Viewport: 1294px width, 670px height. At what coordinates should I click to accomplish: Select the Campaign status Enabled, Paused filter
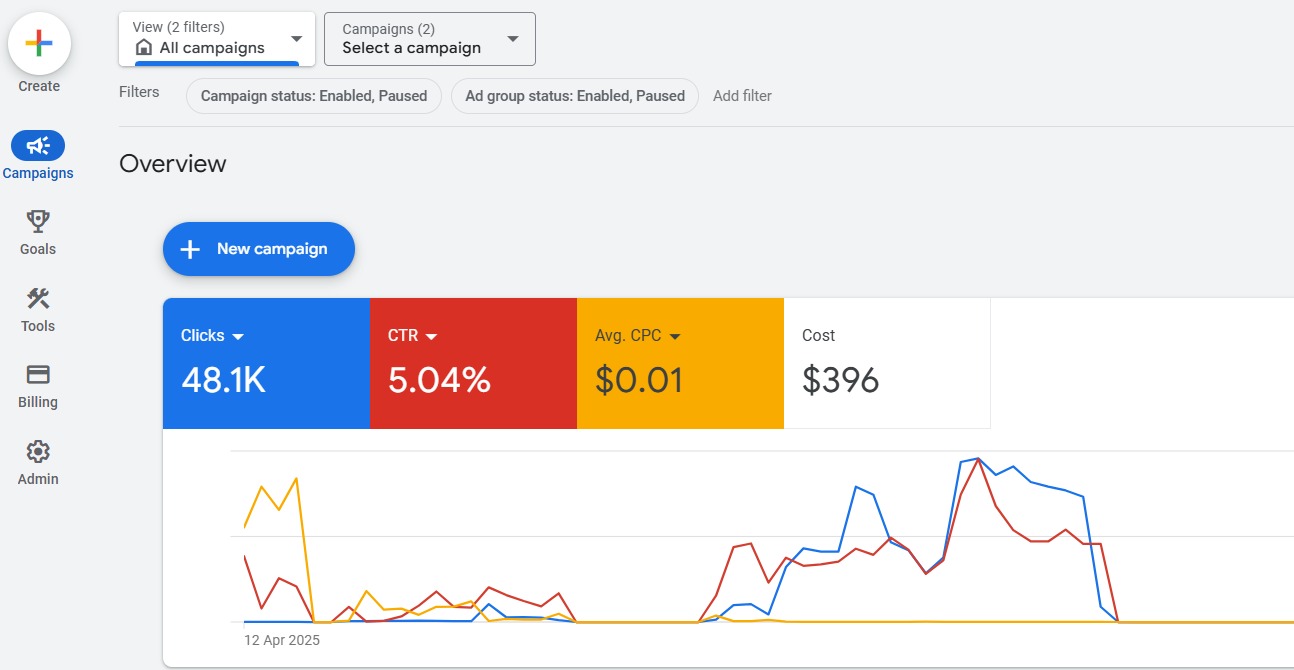pyautogui.click(x=313, y=96)
